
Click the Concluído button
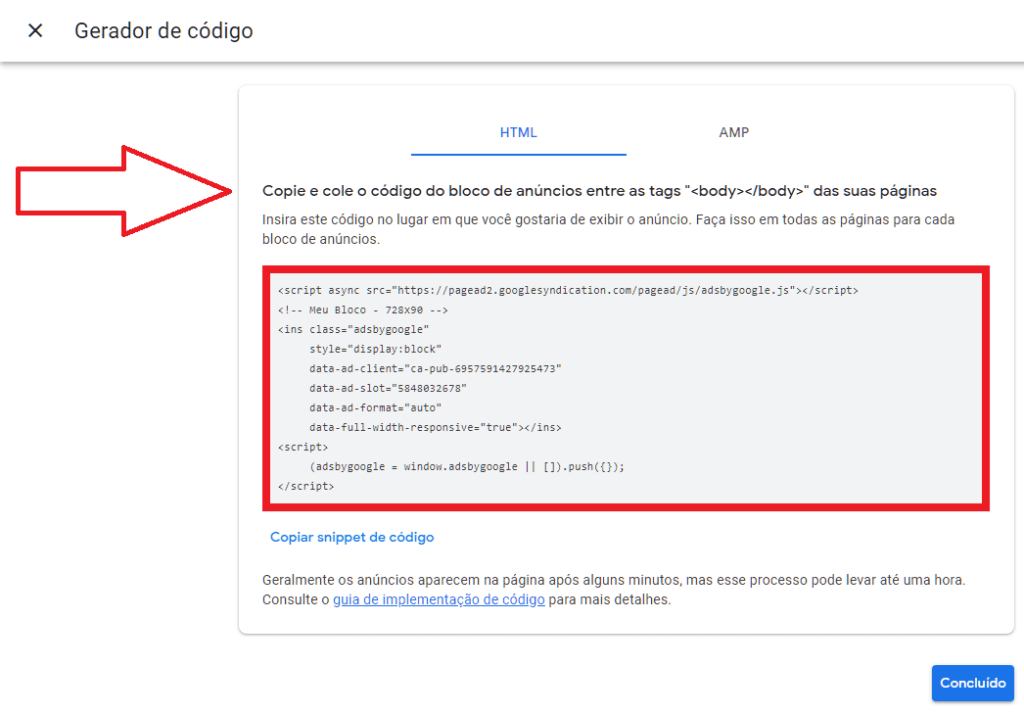coord(972,683)
